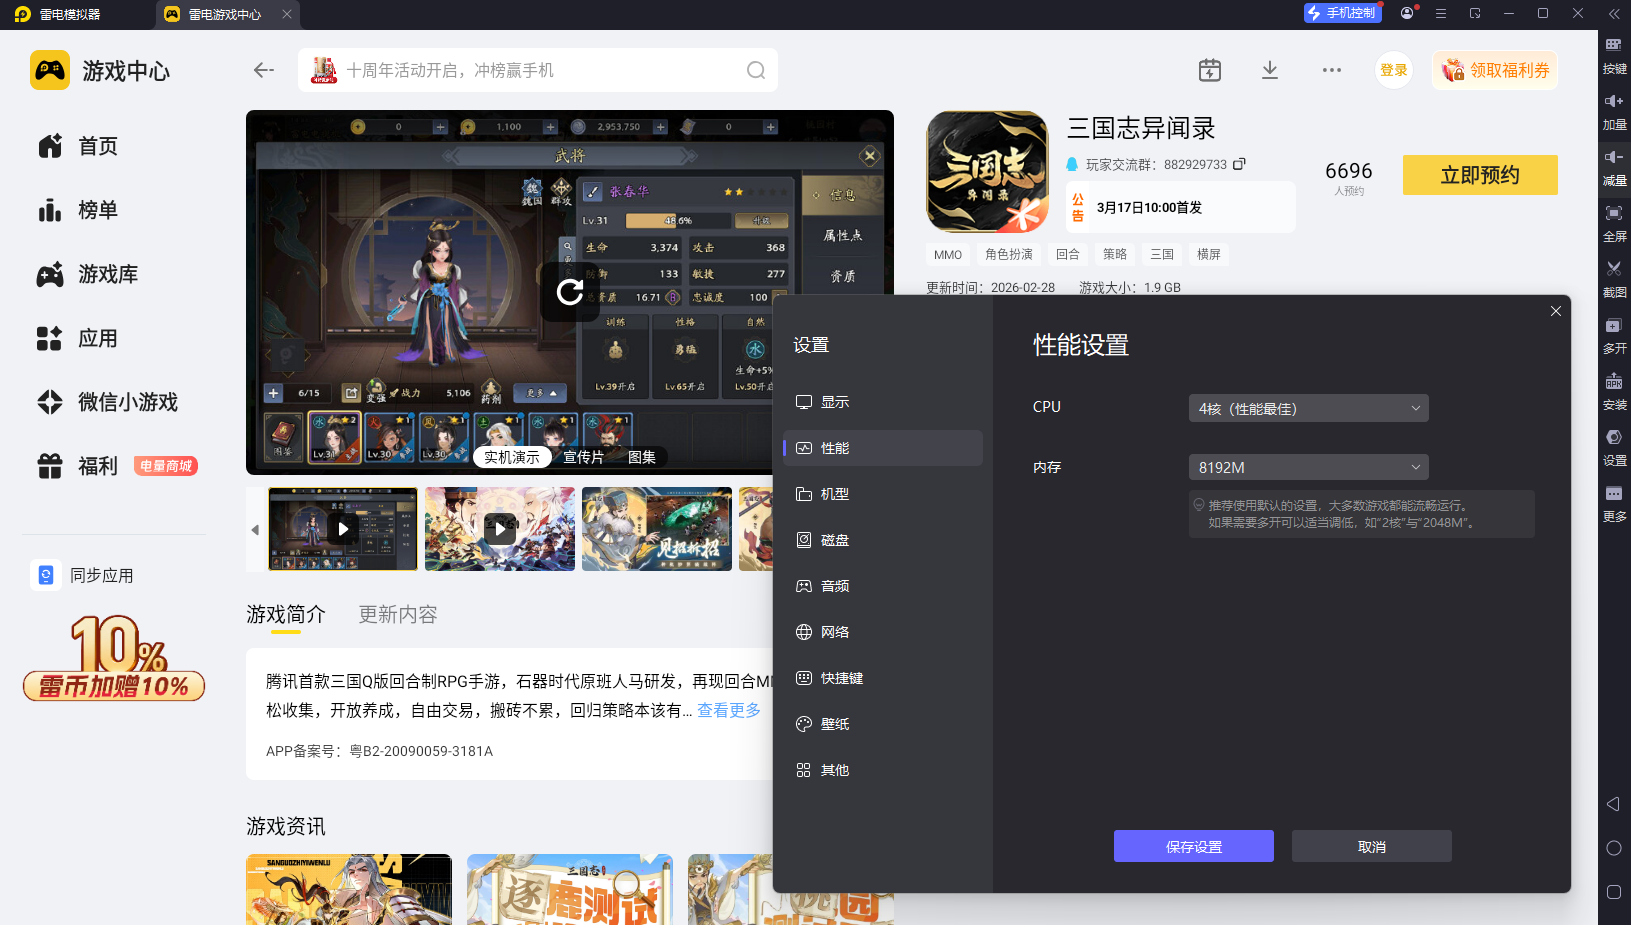Open the calendar check-in icon

click(x=1210, y=70)
